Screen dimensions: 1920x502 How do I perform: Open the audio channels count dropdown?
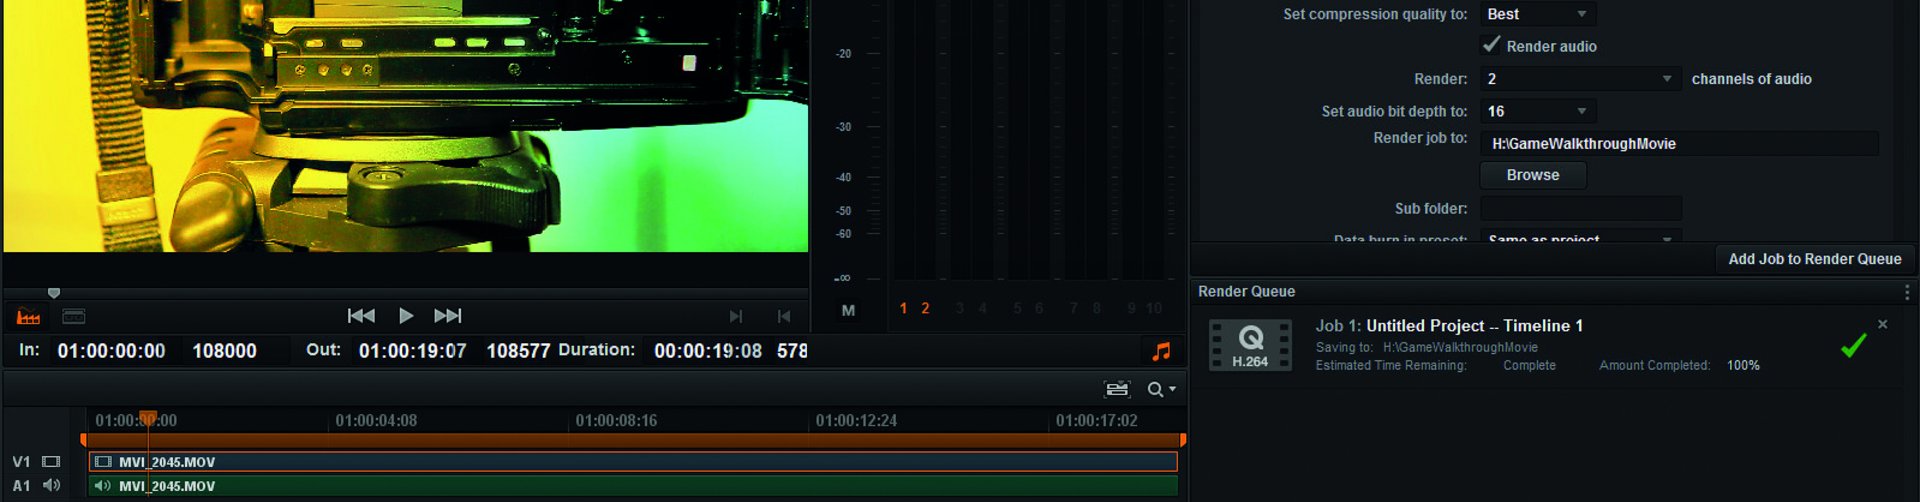(1580, 79)
